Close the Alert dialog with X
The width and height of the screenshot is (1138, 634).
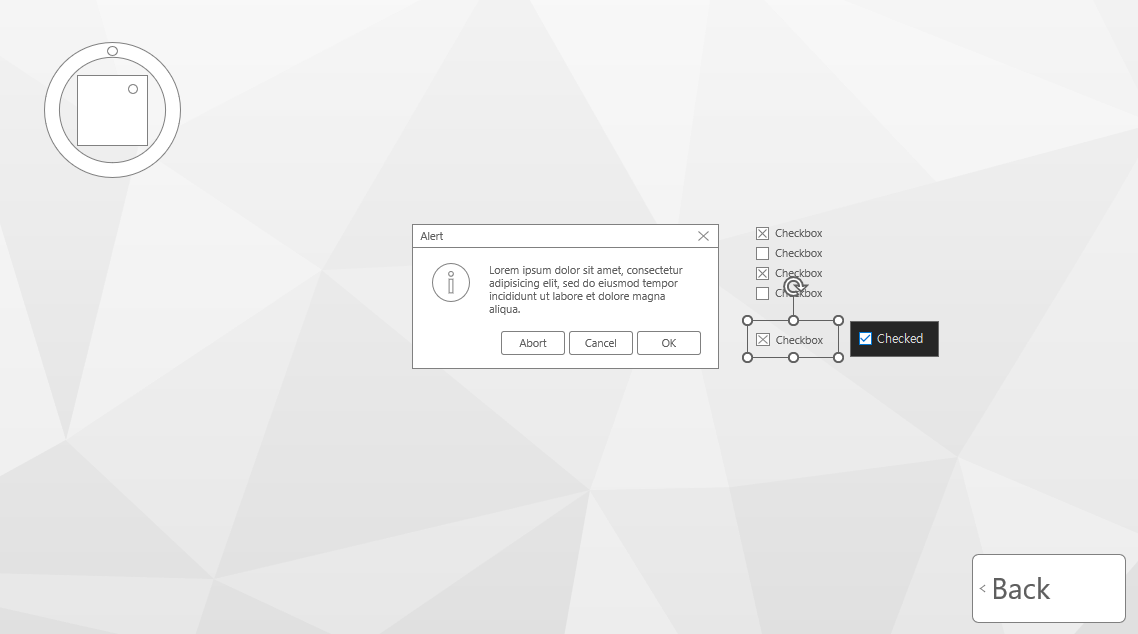(703, 236)
